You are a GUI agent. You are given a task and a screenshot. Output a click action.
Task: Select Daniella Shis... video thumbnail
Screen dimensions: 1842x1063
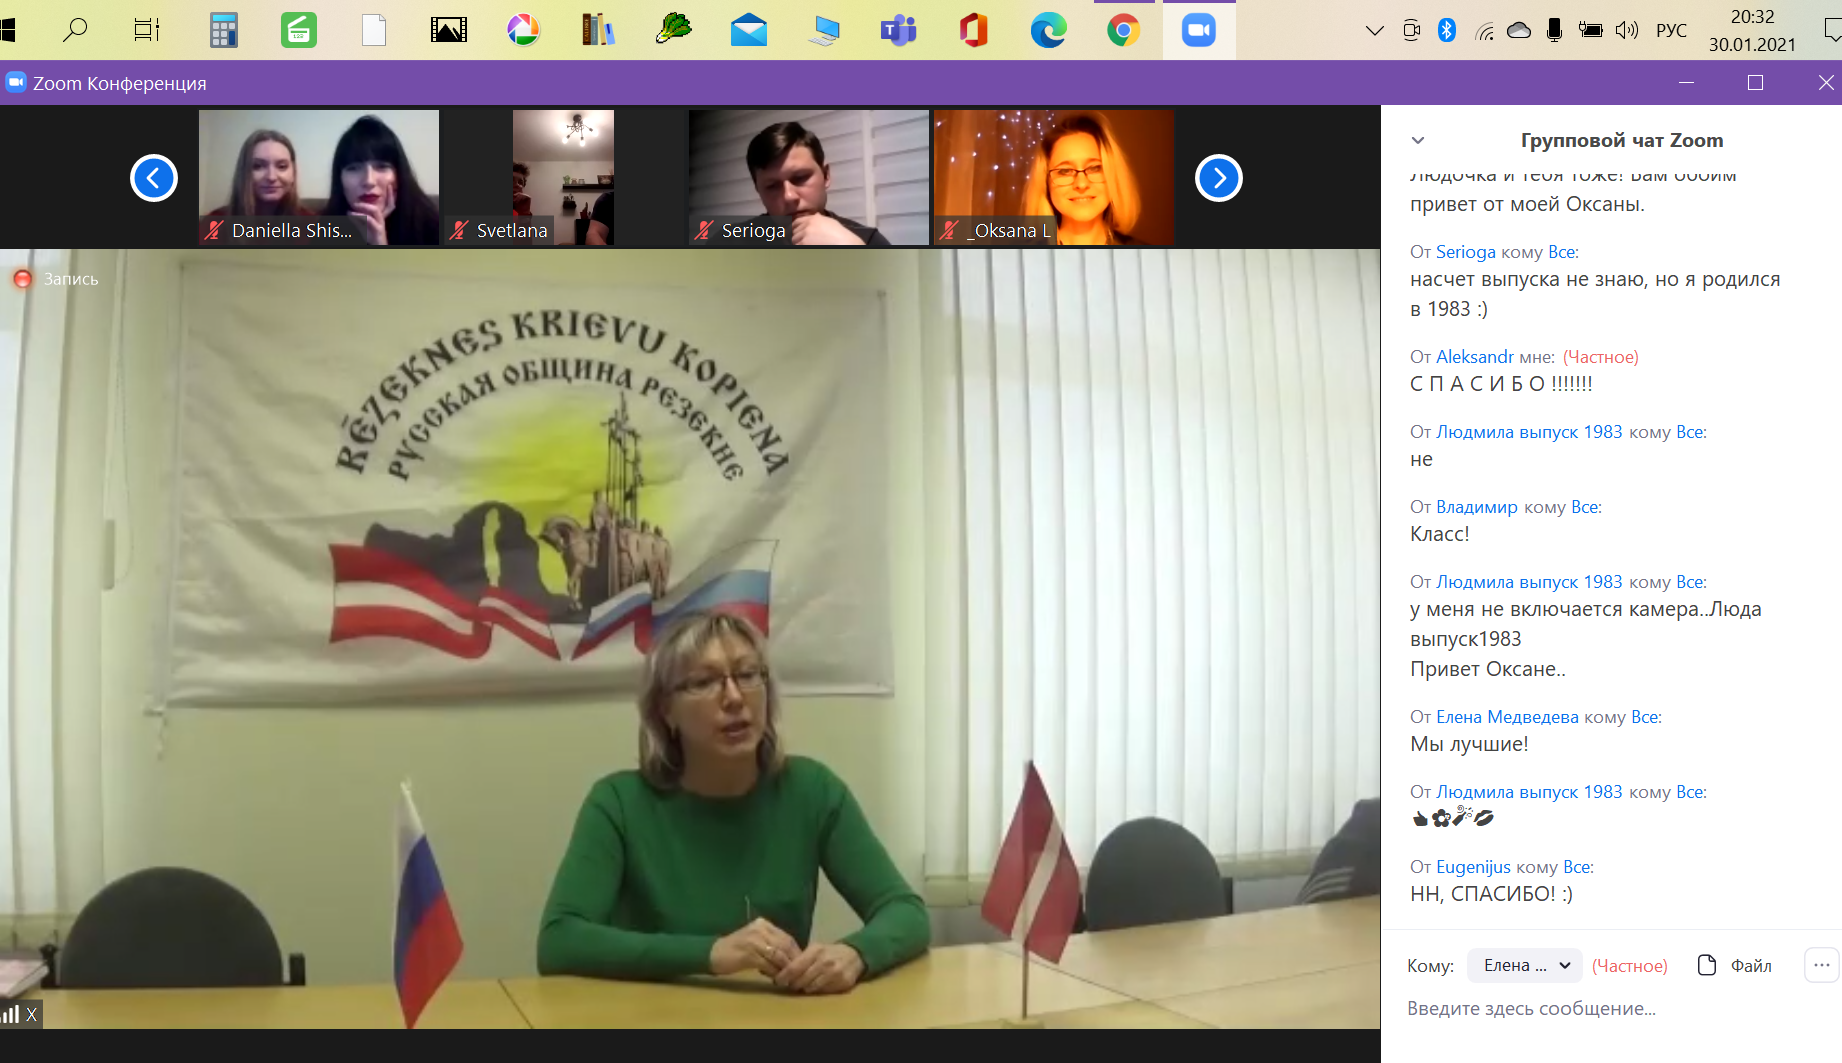click(318, 177)
